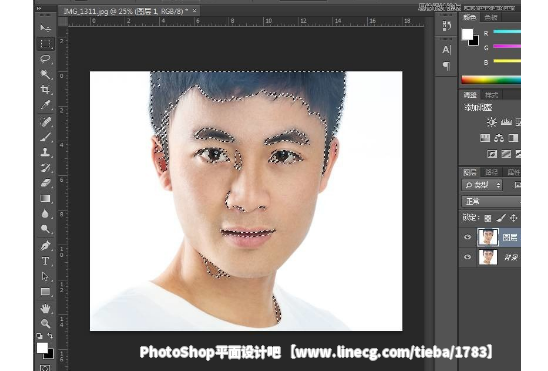Click Color panel background black swatch
This screenshot has height=371, width=548.
475,41
